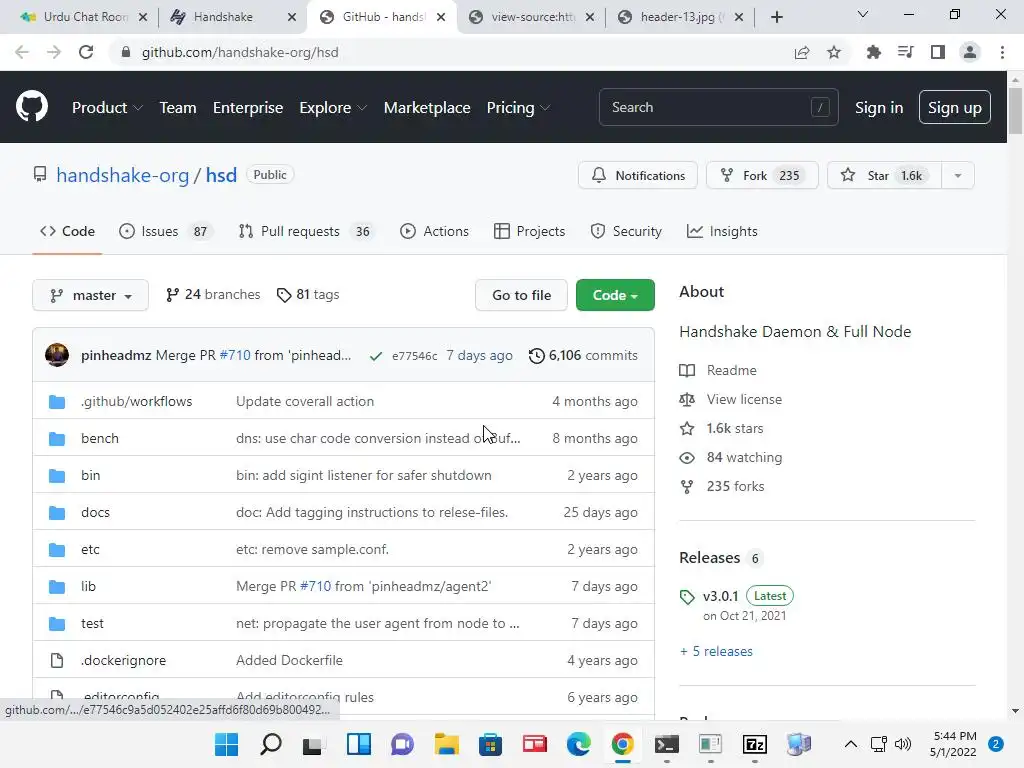Click the Fork 235 button
Image resolution: width=1024 pixels, height=768 pixels.
[761, 176]
